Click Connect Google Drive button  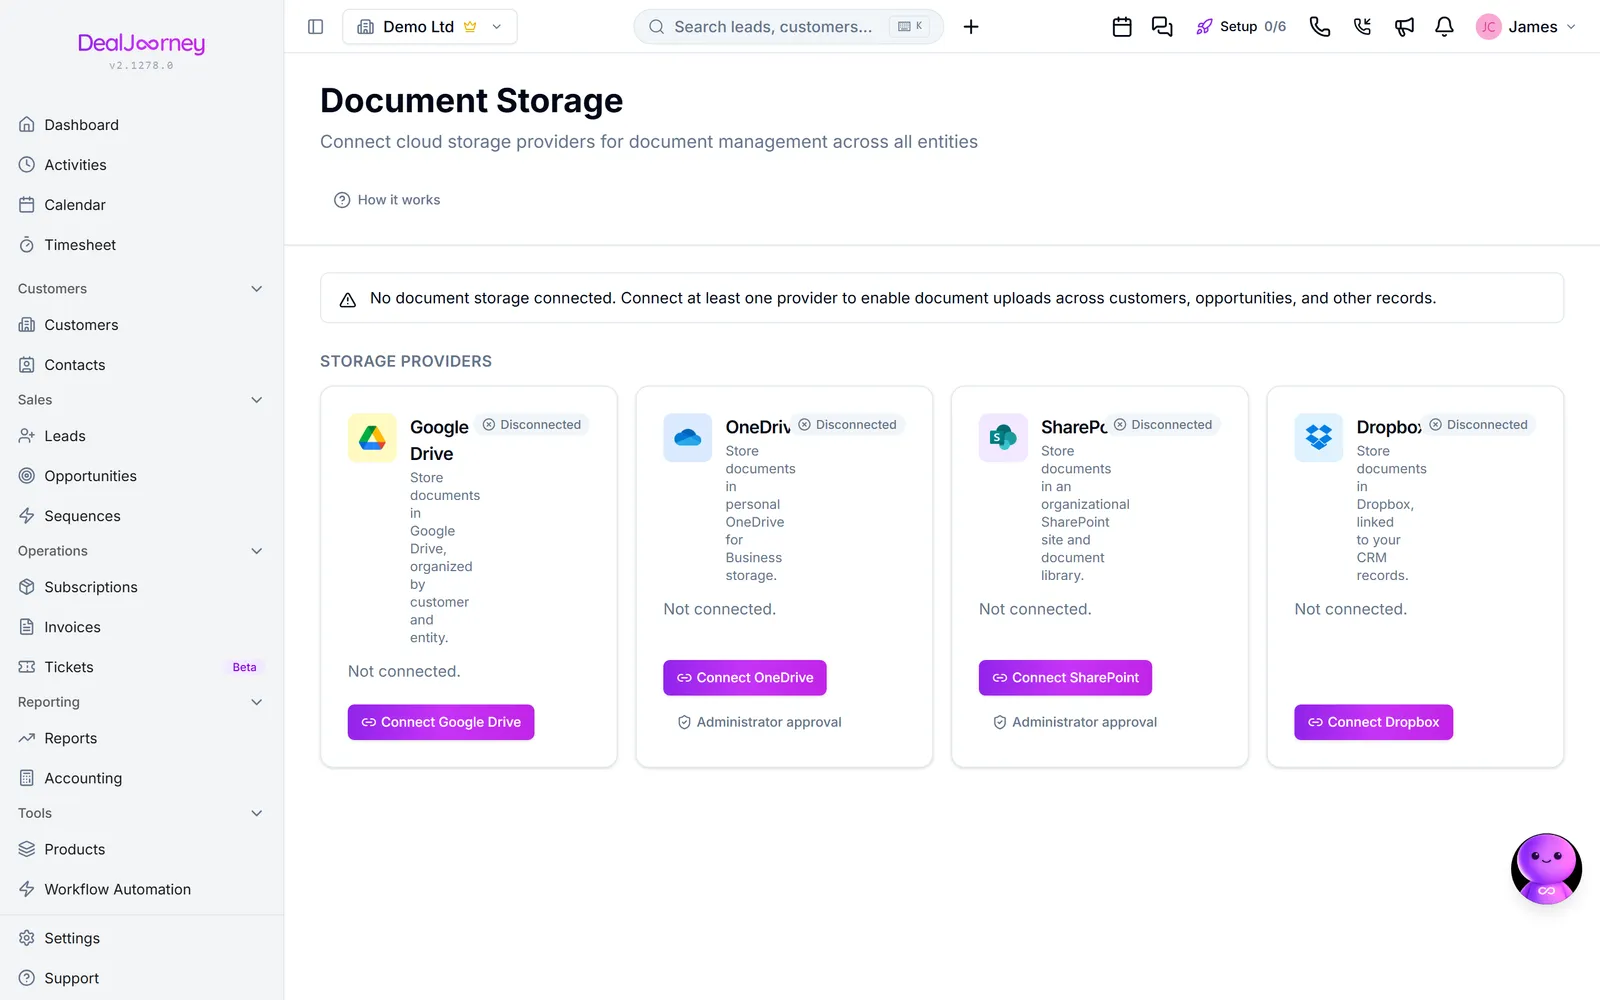(441, 722)
